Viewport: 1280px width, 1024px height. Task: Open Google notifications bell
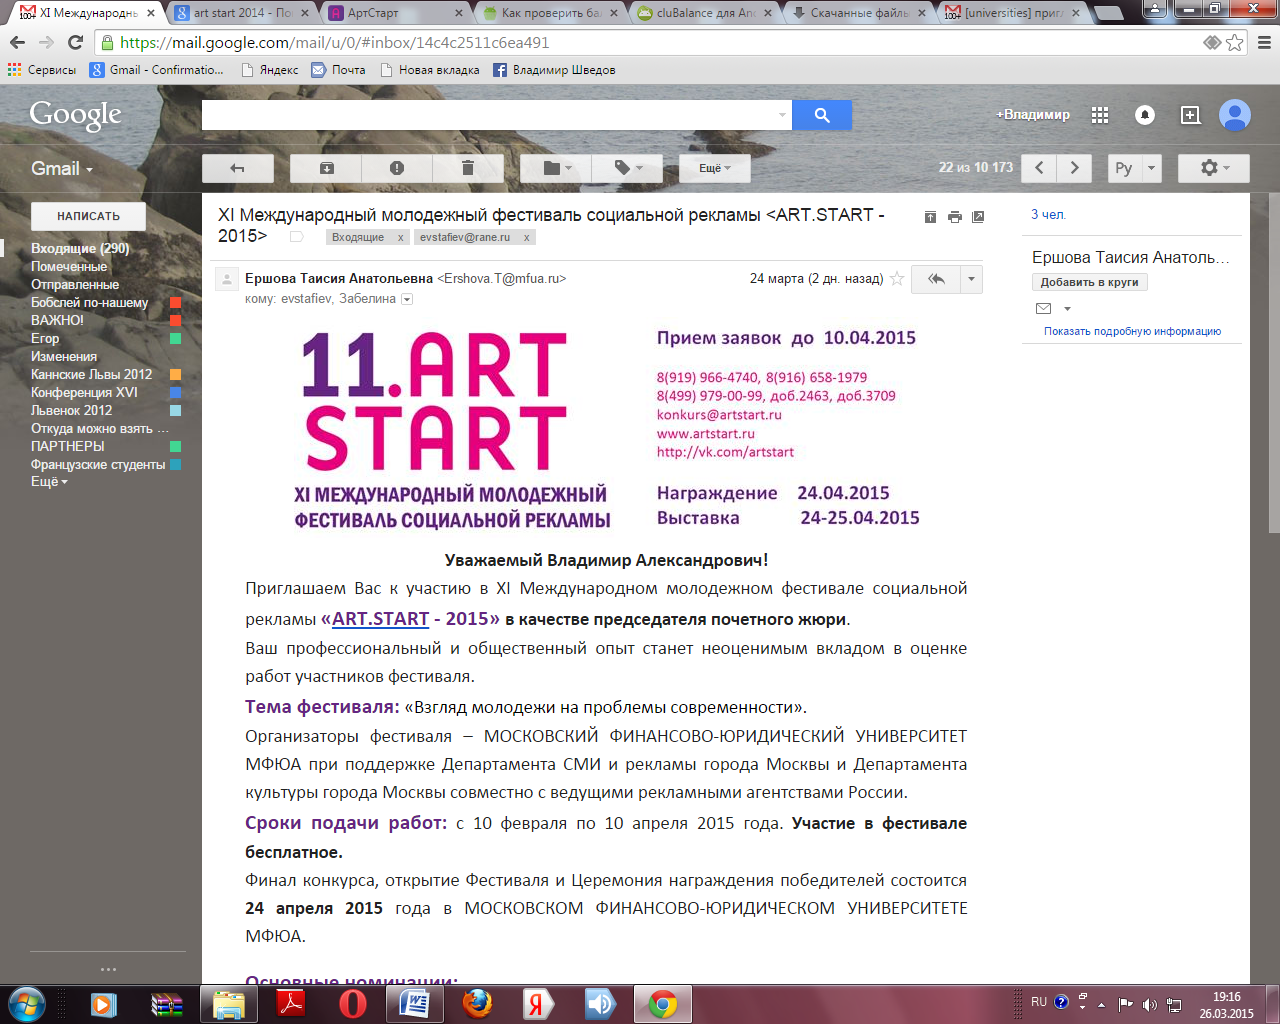[1145, 115]
